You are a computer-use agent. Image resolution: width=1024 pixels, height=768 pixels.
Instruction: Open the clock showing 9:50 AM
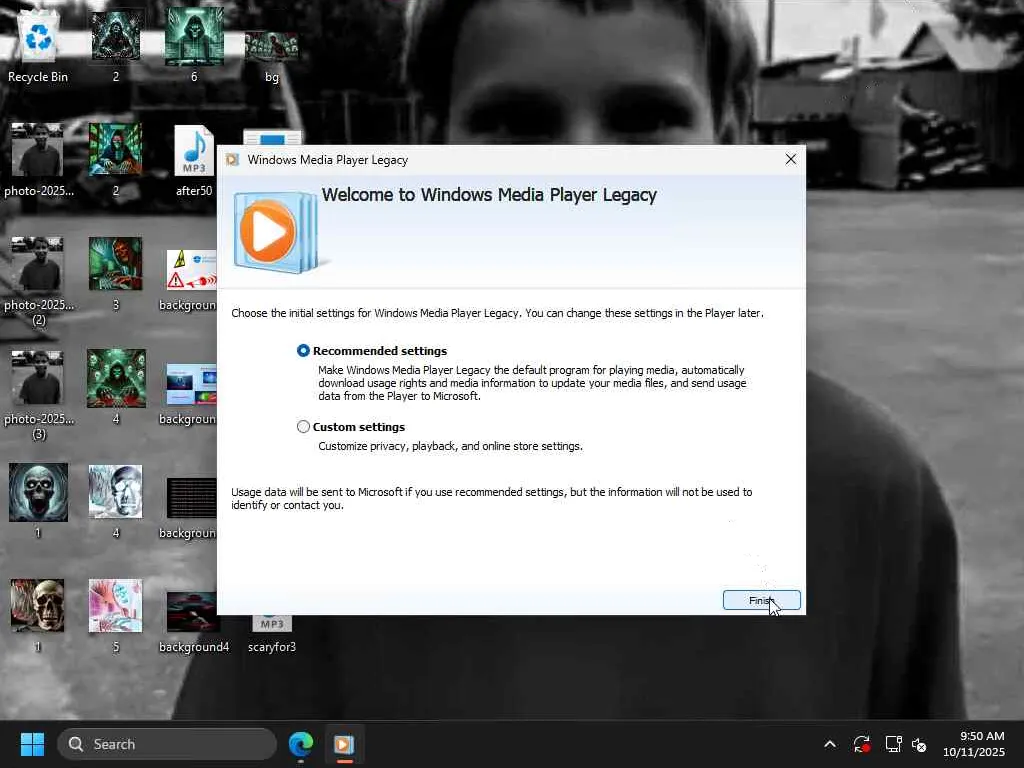pyautogui.click(x=974, y=744)
